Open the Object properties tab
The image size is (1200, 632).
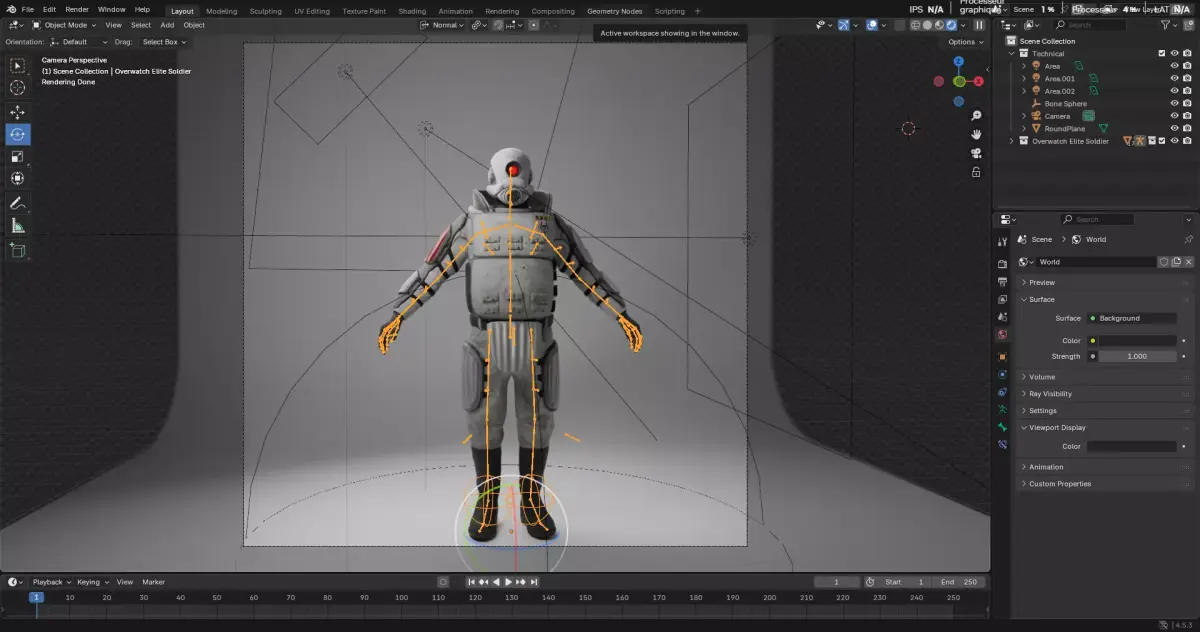tap(1002, 356)
